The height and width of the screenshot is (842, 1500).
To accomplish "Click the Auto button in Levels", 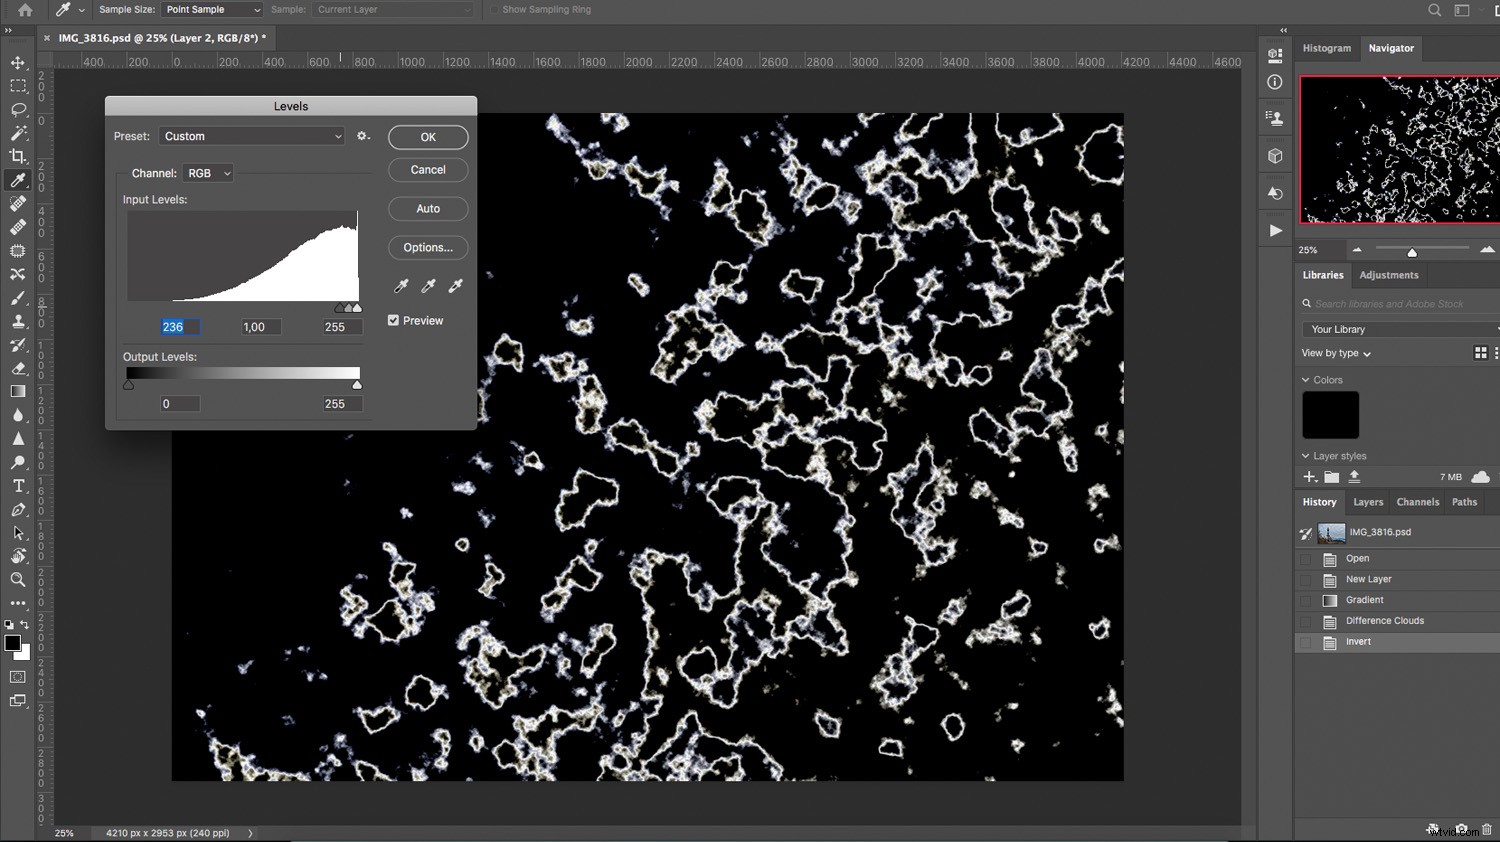I will (428, 208).
